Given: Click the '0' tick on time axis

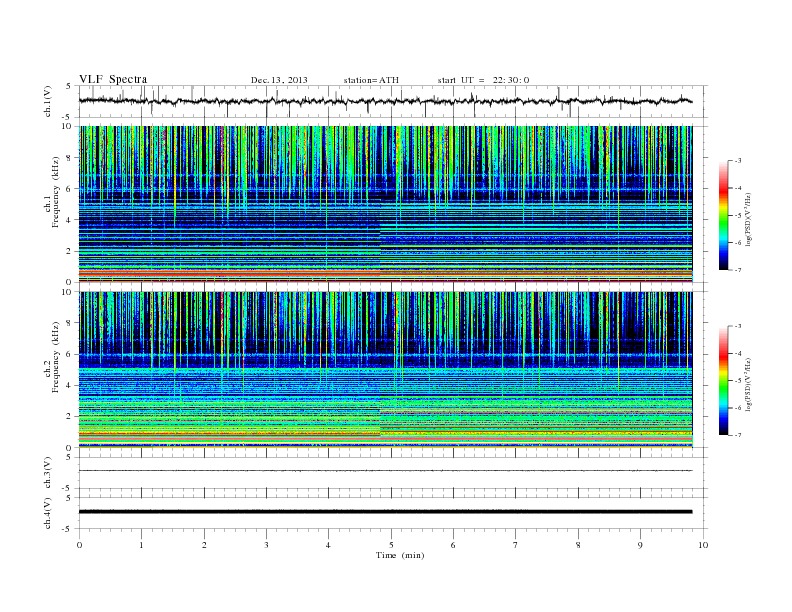Looking at the screenshot, I should (x=79, y=545).
